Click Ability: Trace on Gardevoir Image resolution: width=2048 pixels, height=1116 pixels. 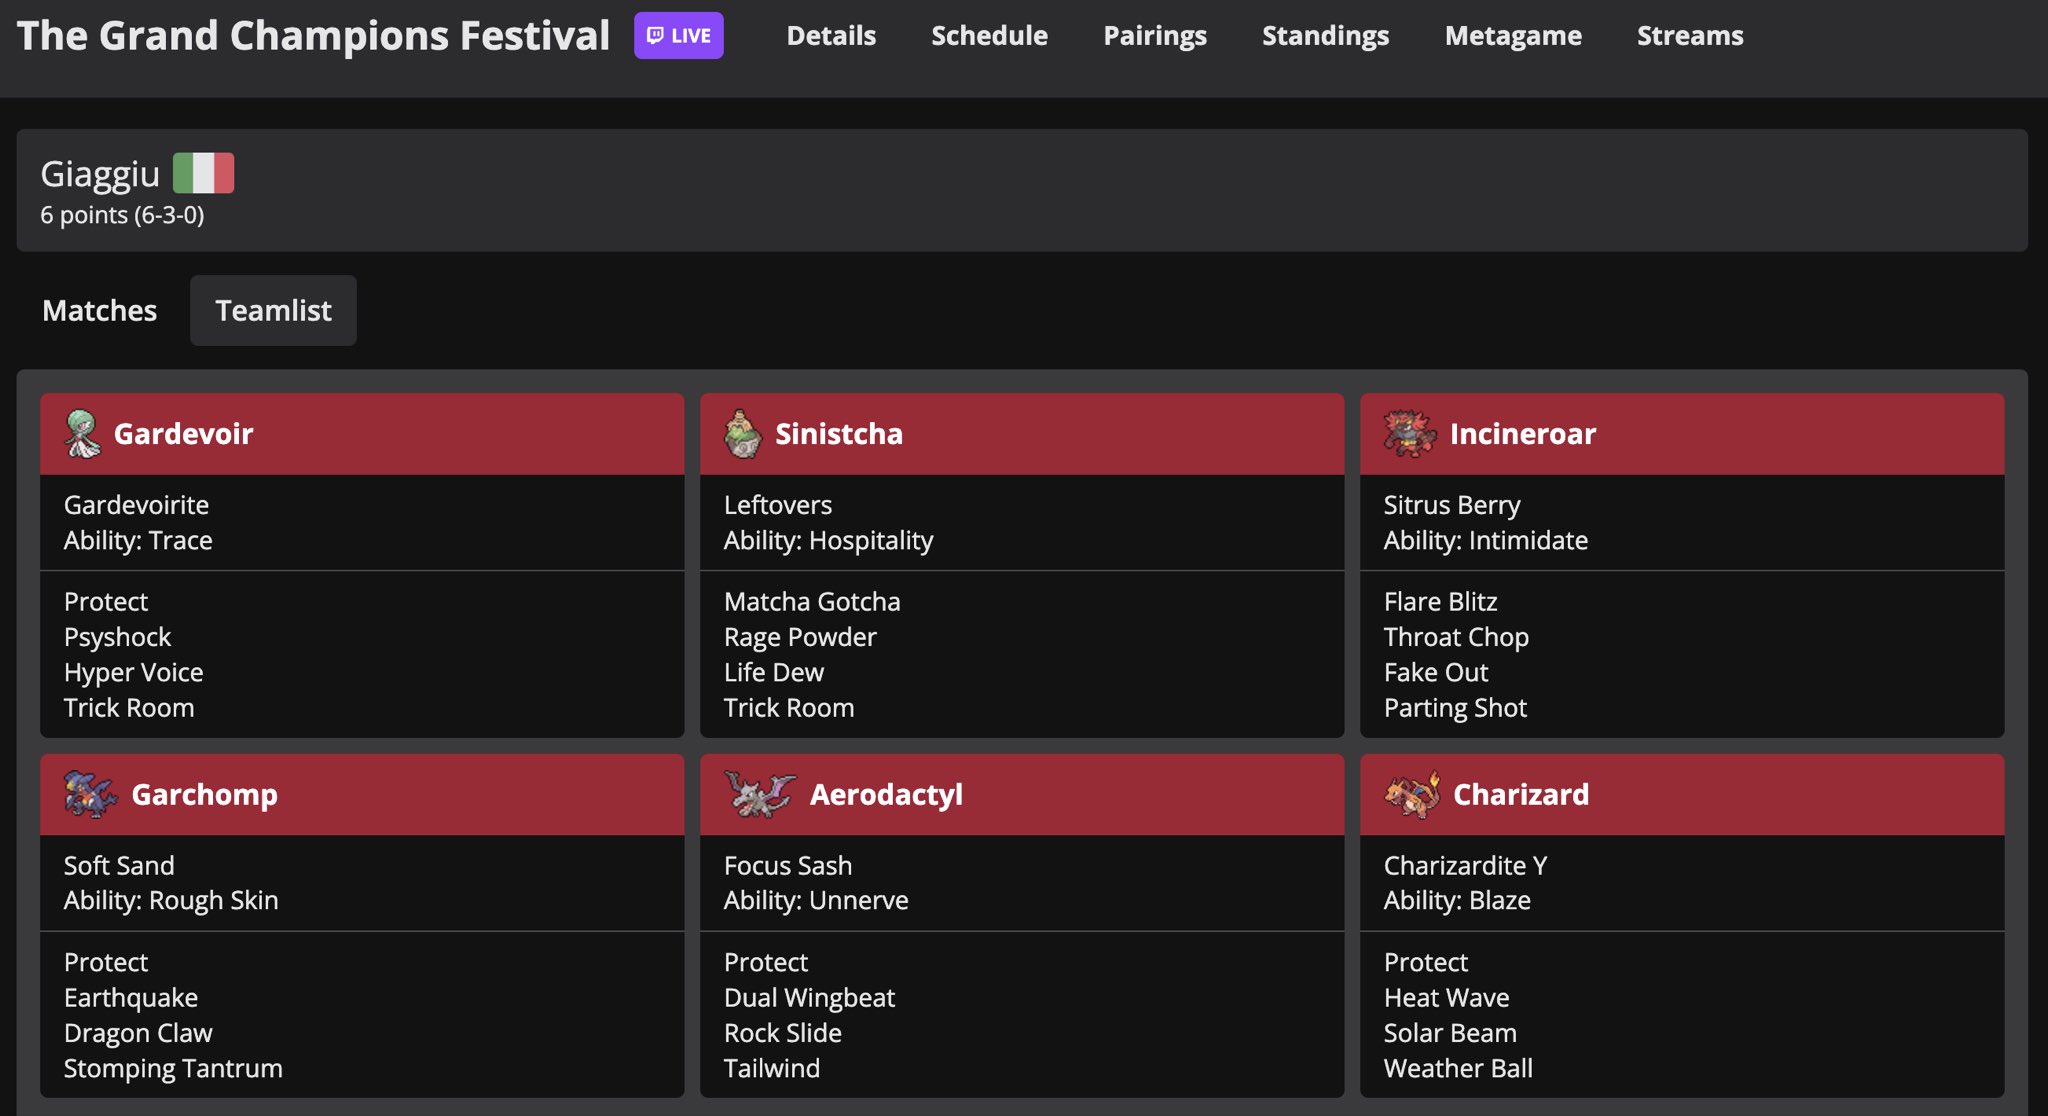(138, 540)
